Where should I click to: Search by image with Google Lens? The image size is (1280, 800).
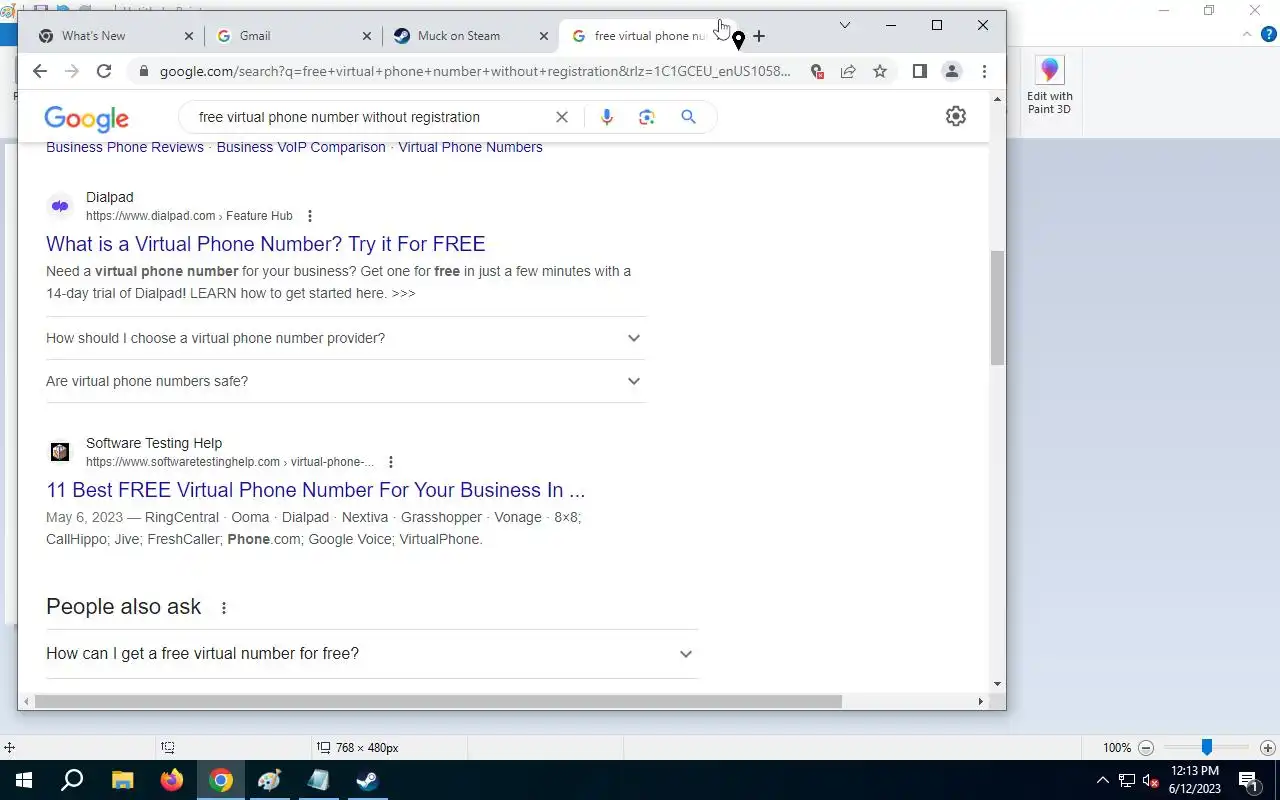(647, 117)
